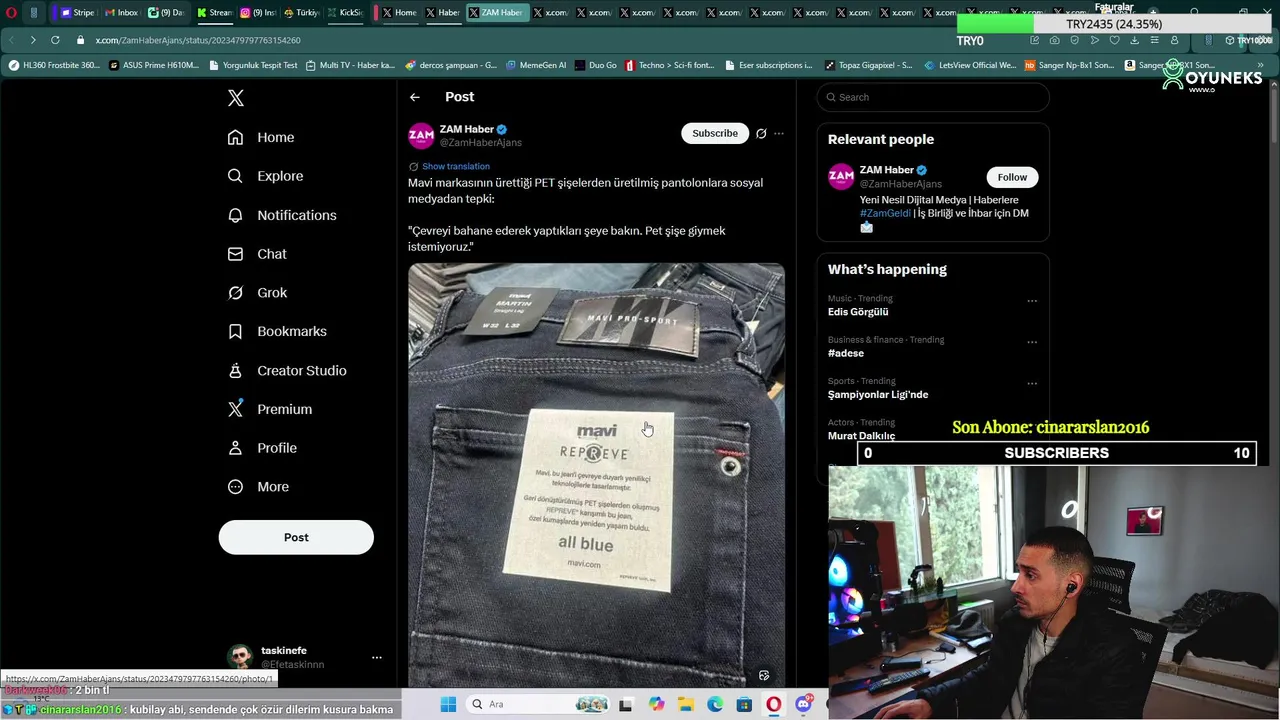This screenshot has width=1280, height=720.
Task: Click taskinefe profile avatar
Action: (x=239, y=657)
